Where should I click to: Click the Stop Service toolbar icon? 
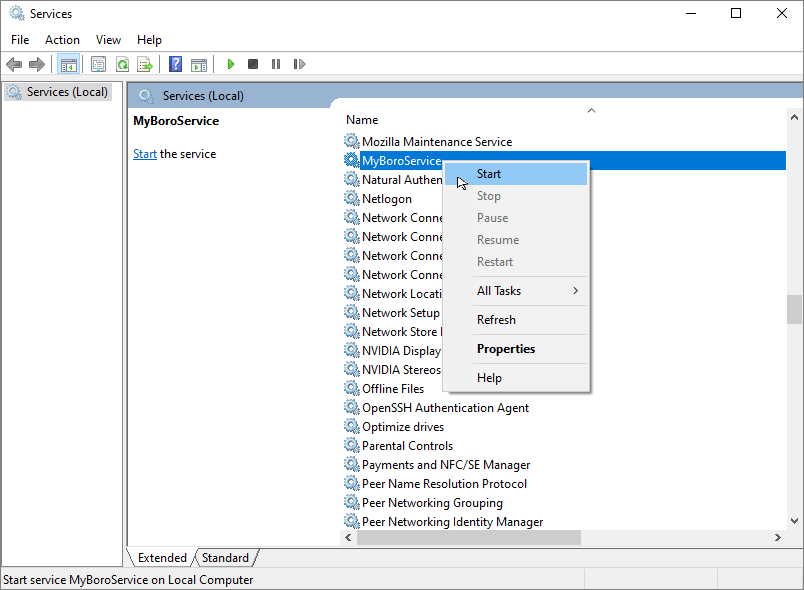tap(253, 64)
